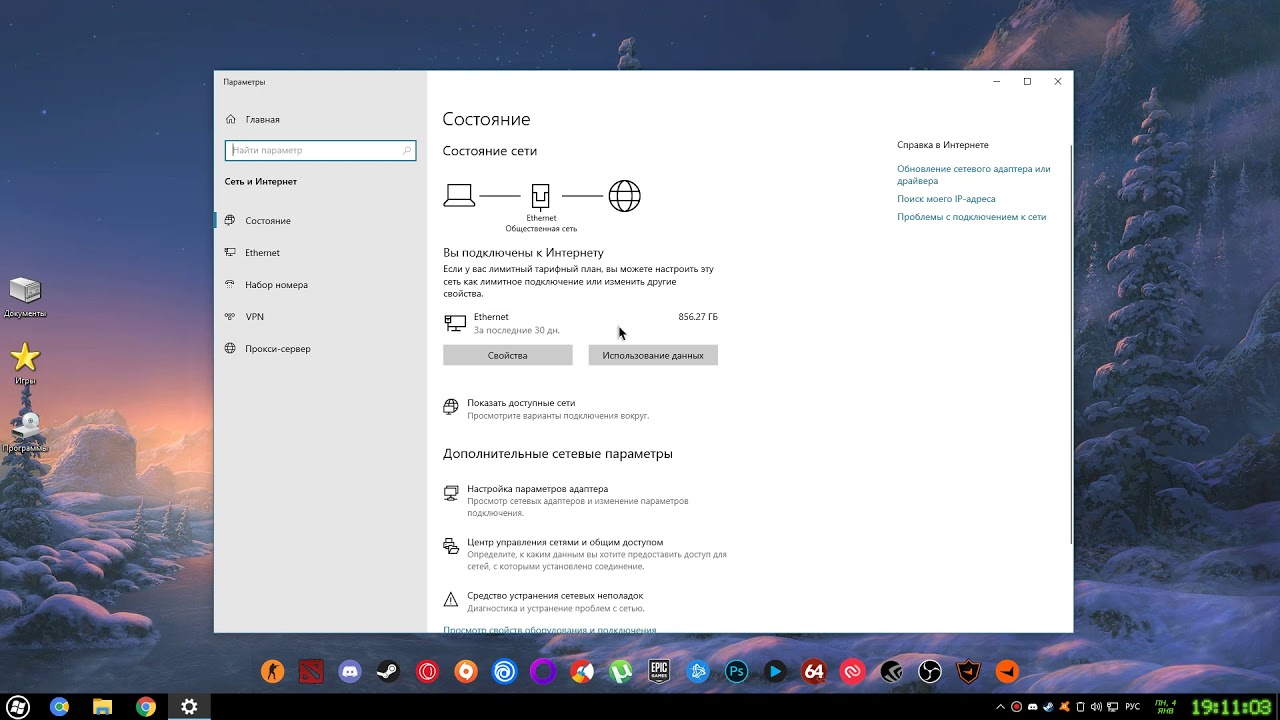Launch Battle.net from the dock
The image size is (1280, 720).
pyautogui.click(x=698, y=671)
